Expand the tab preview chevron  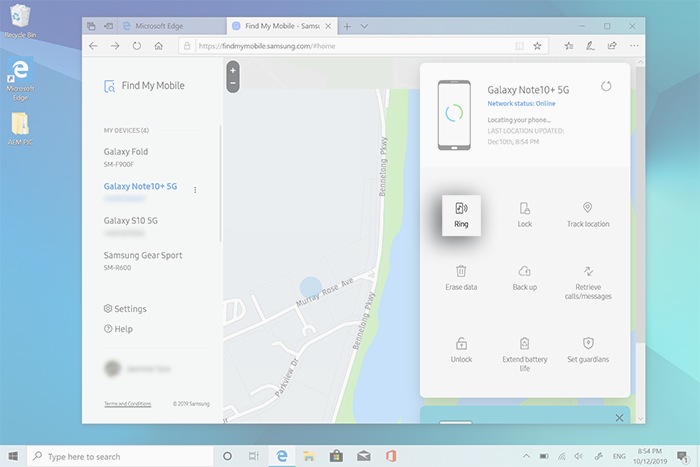tap(364, 26)
